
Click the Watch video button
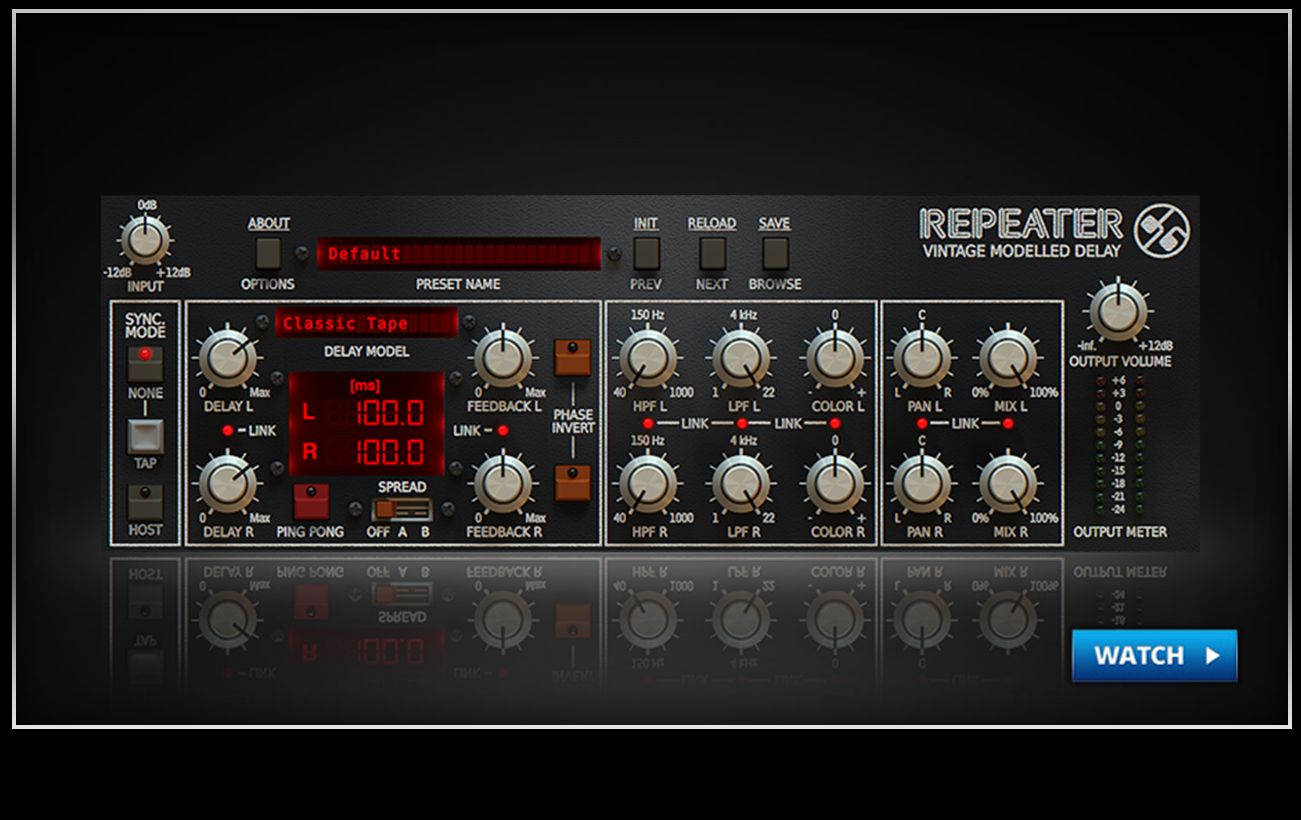click(x=1154, y=656)
